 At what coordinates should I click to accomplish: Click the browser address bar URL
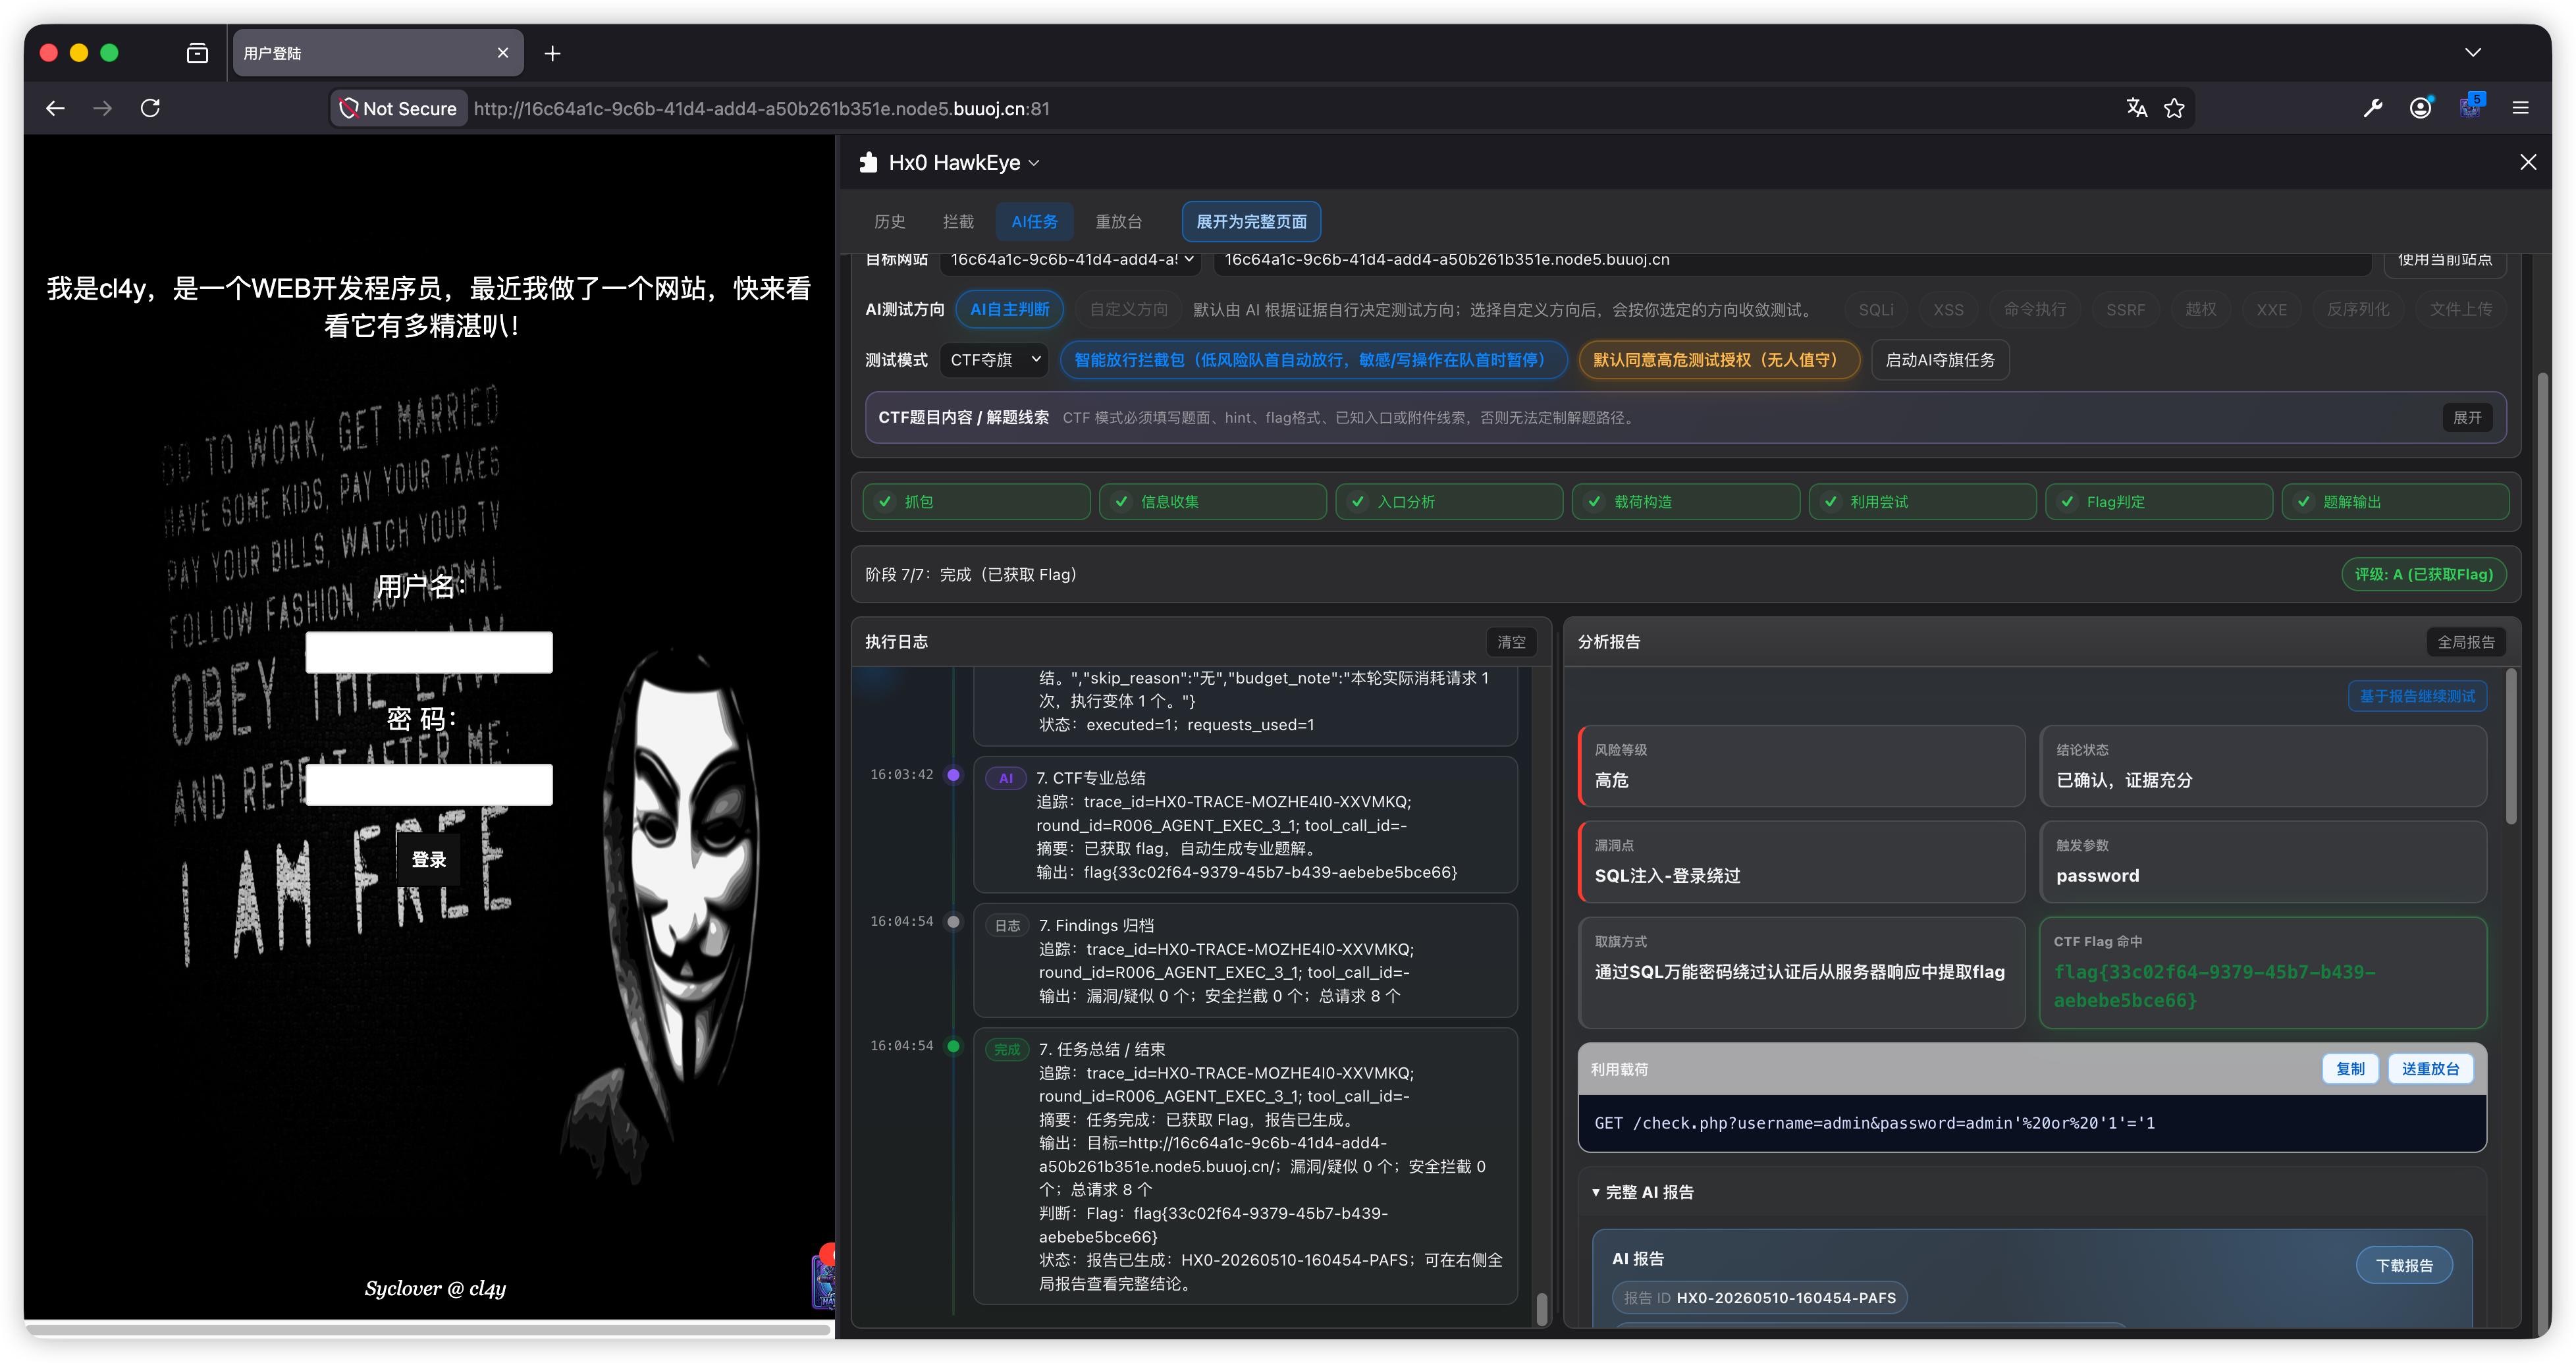pos(761,109)
